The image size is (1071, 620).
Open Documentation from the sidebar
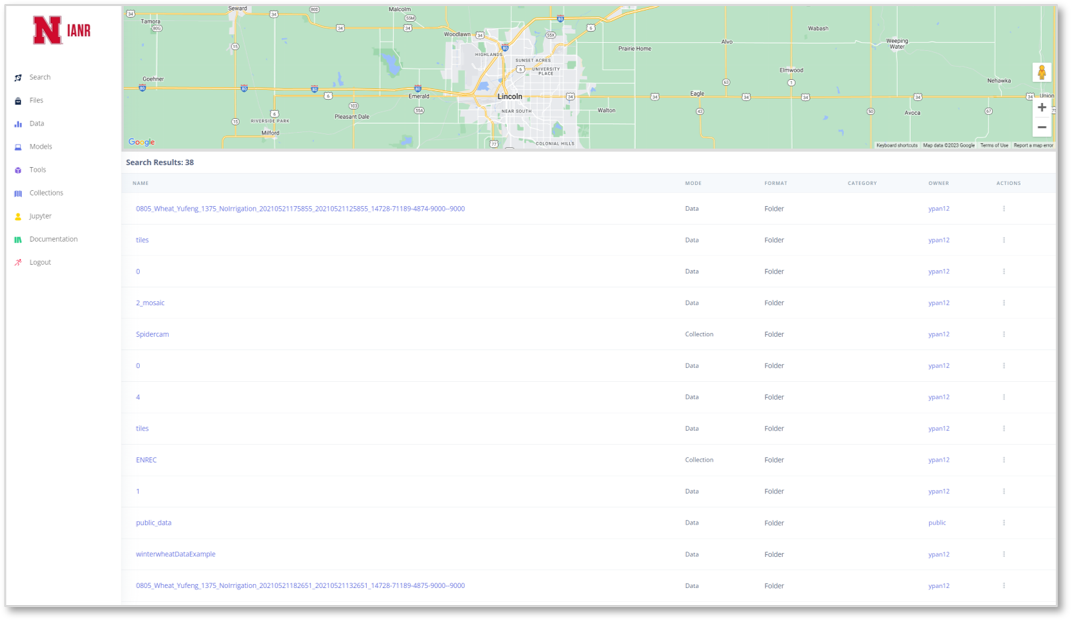[x=53, y=239]
